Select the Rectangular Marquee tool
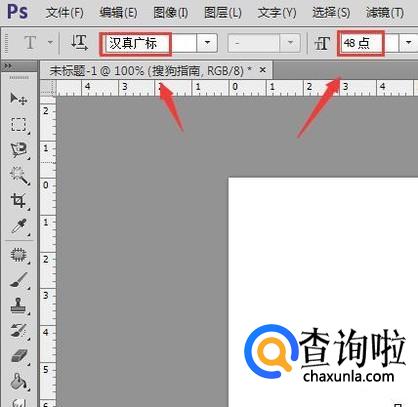This screenshot has height=407, width=418. (19, 125)
